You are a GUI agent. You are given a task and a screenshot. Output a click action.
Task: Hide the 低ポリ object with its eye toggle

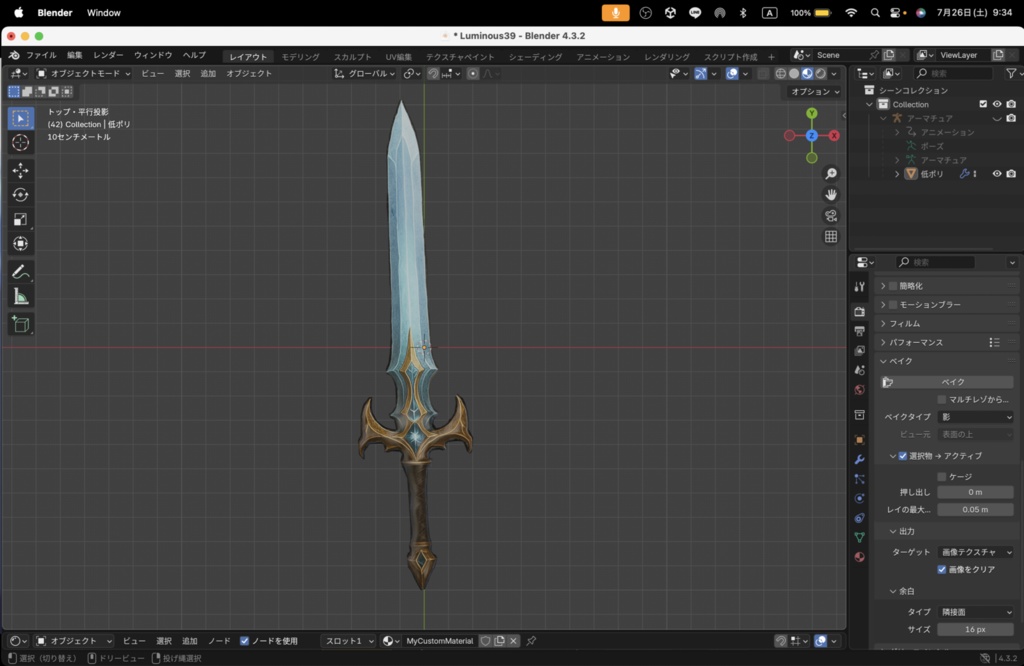[996, 173]
